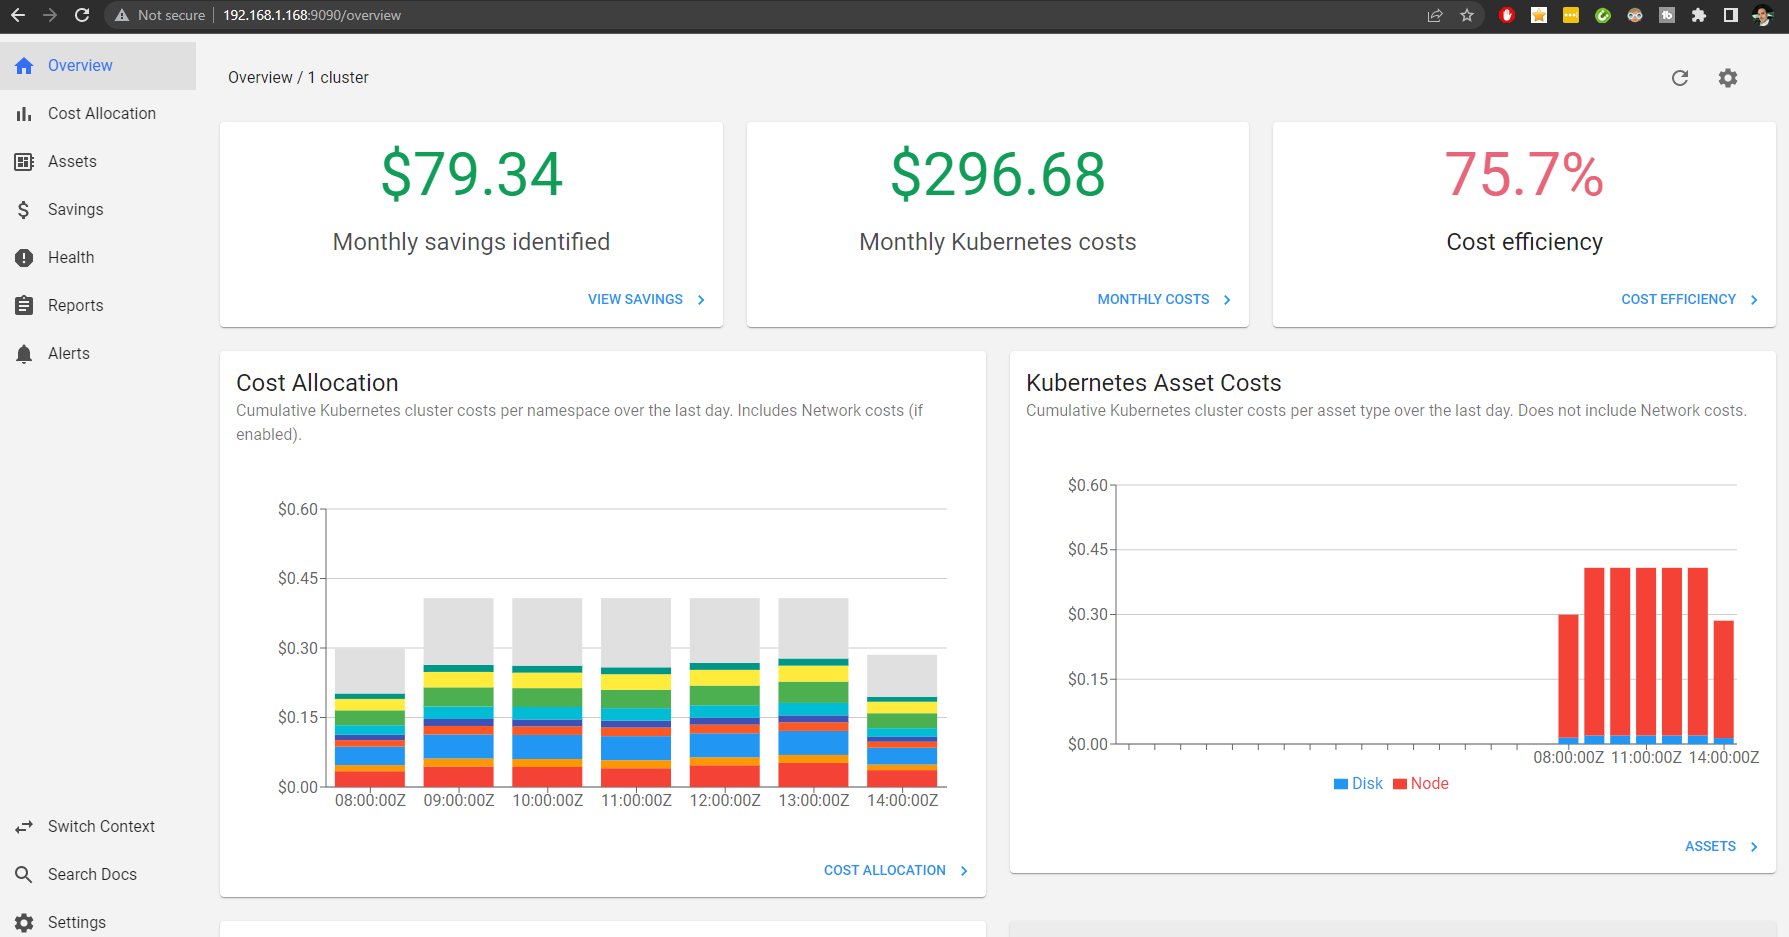Click the chevron next to ASSETS link
The width and height of the screenshot is (1789, 937).
pos(1754,847)
